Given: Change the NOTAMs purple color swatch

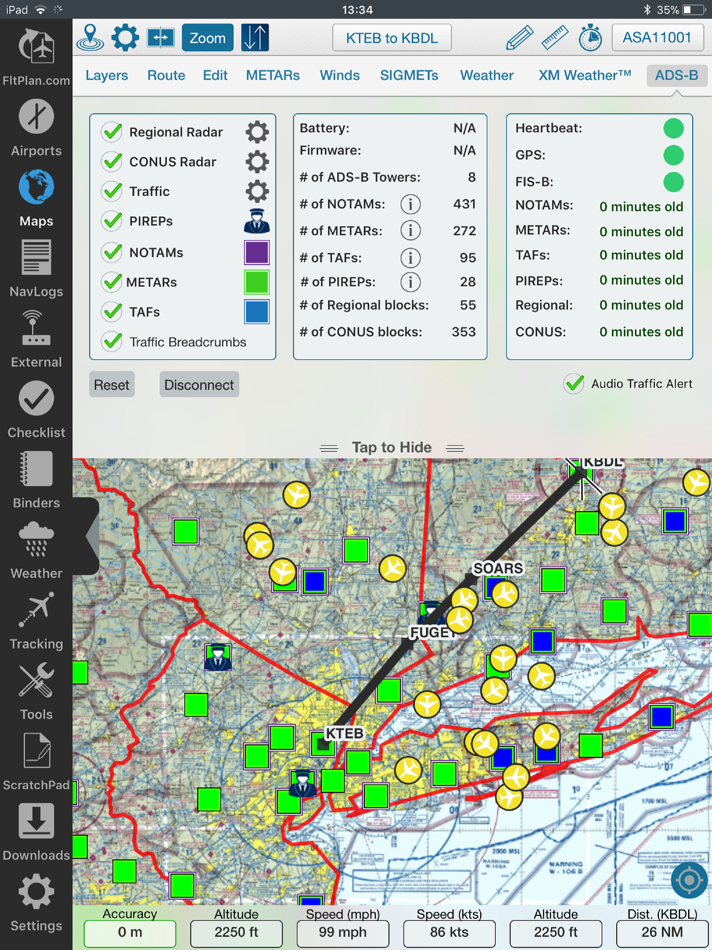Looking at the screenshot, I should tap(257, 252).
